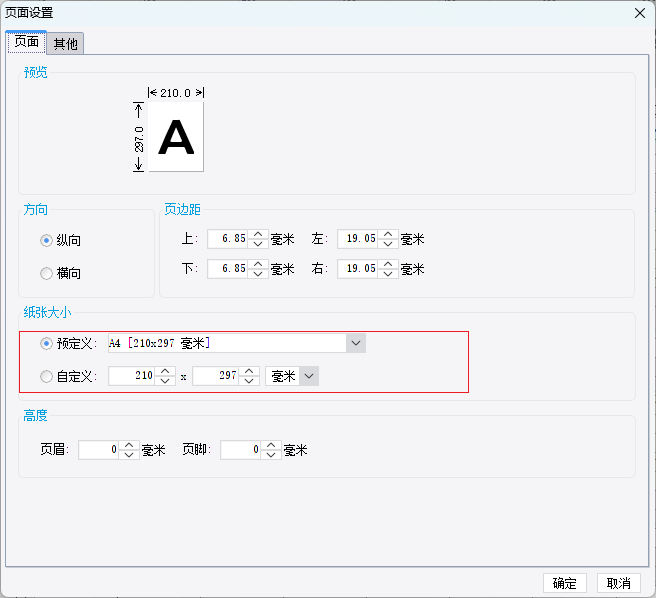This screenshot has width=656, height=598.
Task: Increase the 左 margin value
Action: 388,234
